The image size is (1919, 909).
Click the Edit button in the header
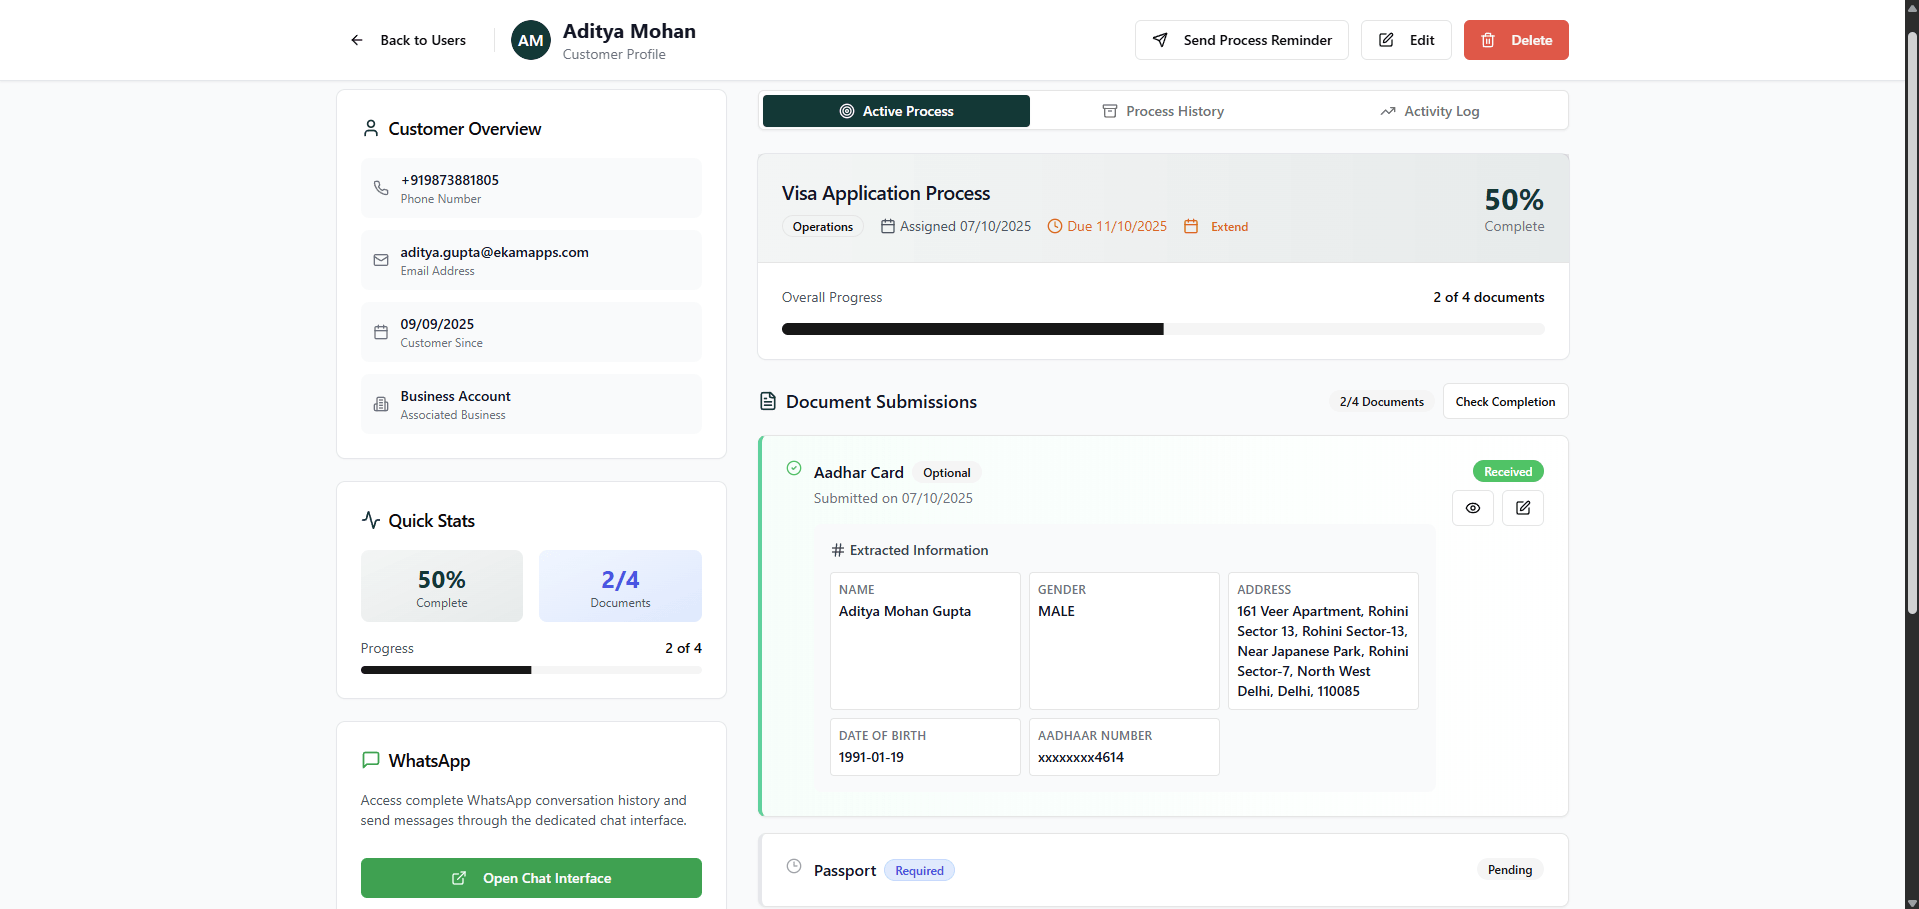1405,40
